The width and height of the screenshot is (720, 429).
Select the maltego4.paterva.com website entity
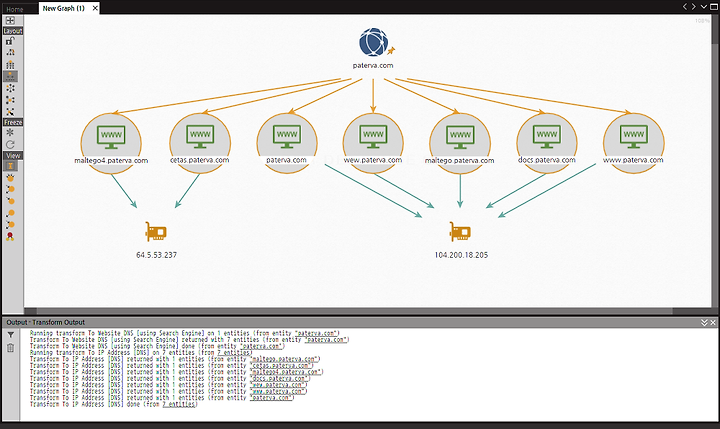point(111,143)
